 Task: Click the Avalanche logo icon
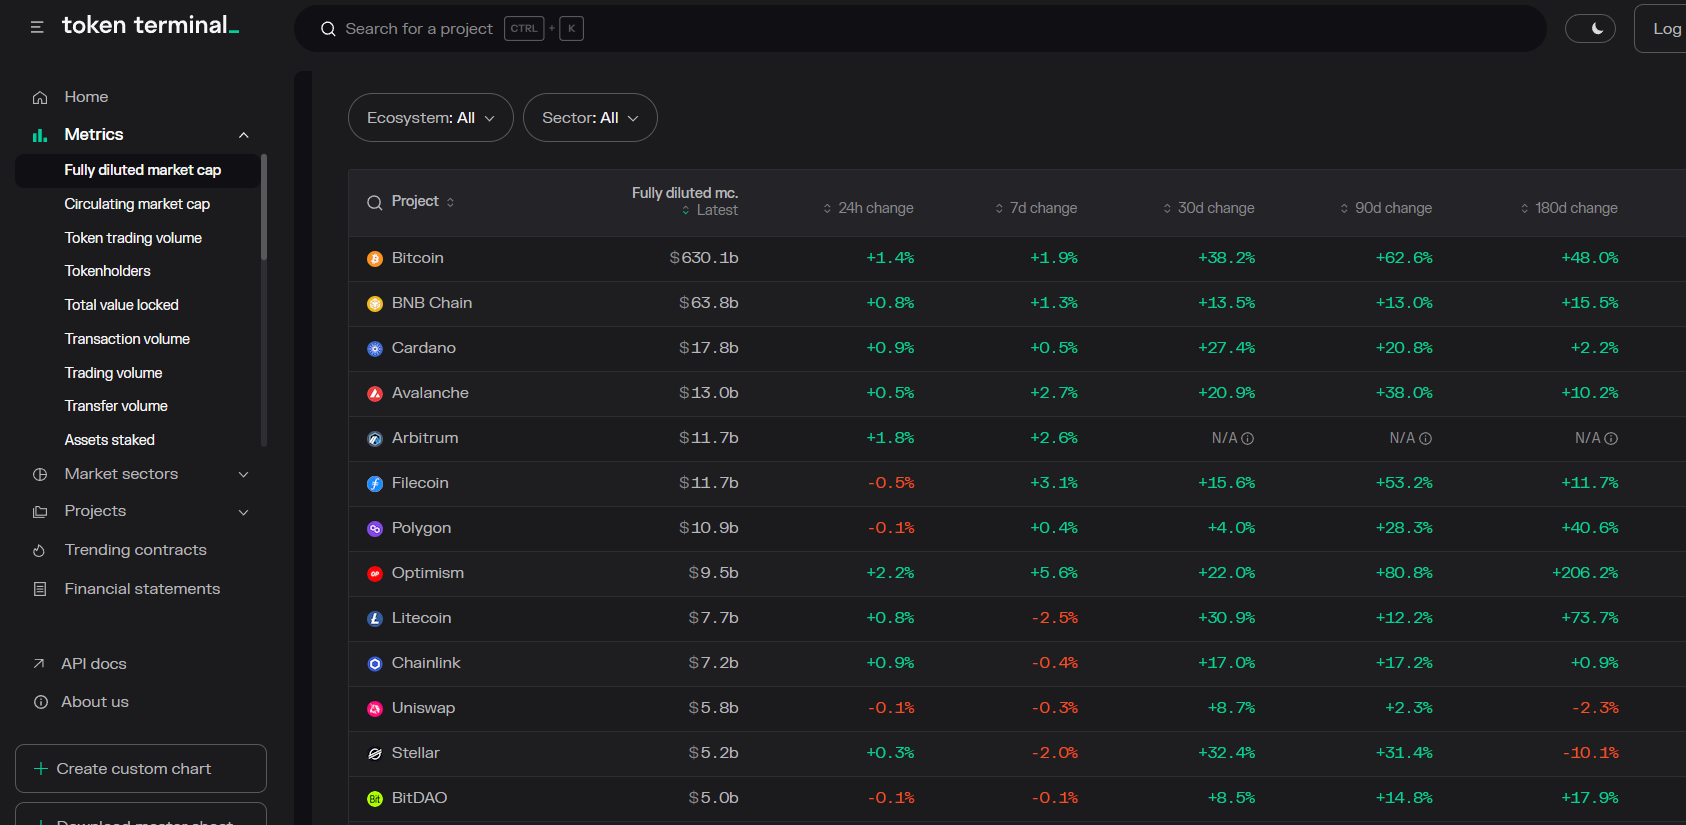point(375,394)
